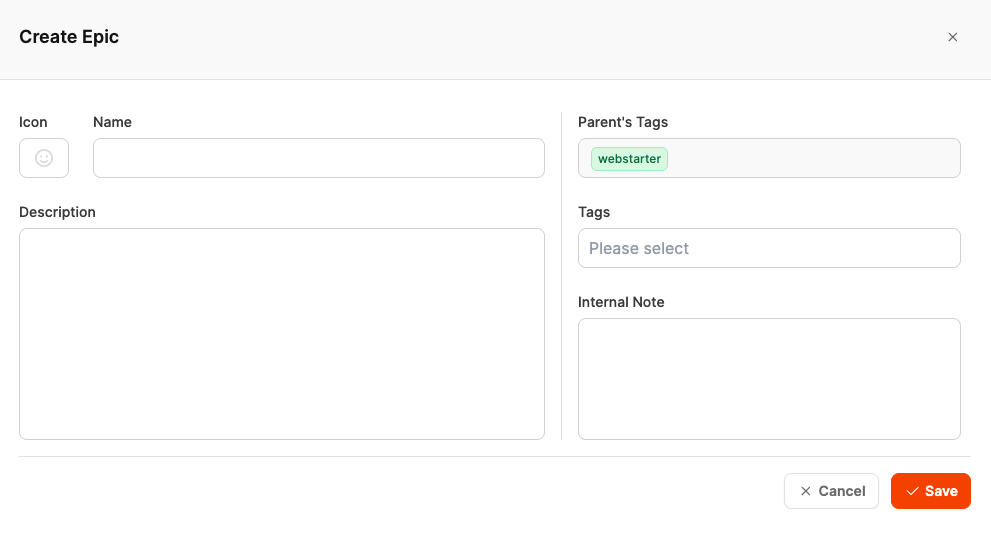Click inside the Internal Note text area
The width and height of the screenshot is (991, 535).
tap(769, 378)
